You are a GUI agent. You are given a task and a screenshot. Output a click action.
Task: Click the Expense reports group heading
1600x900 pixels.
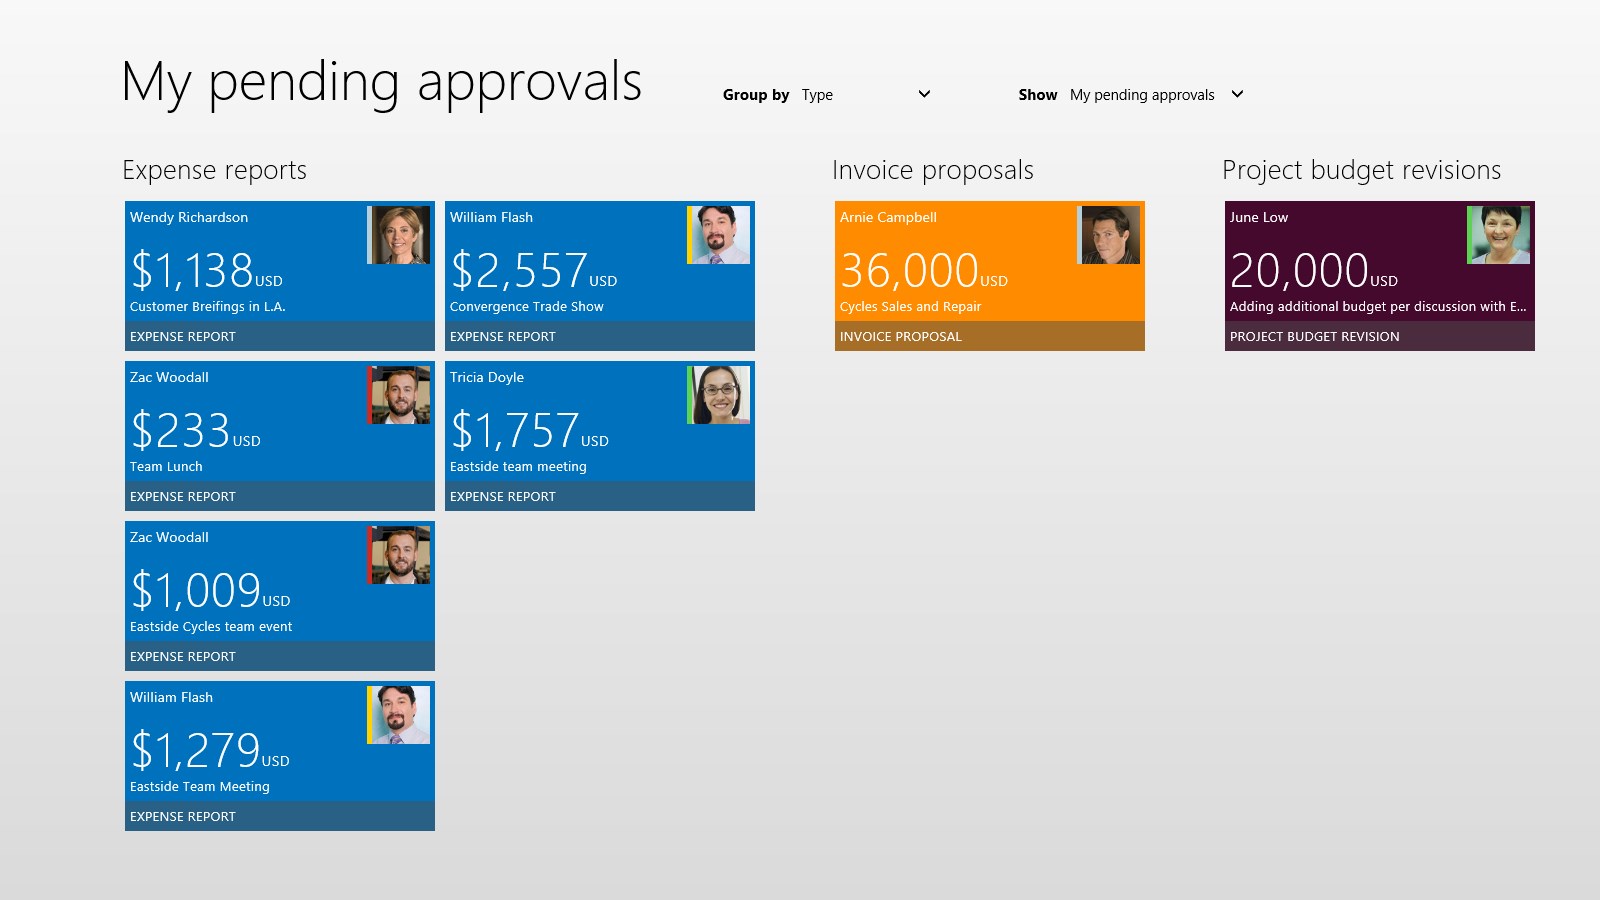(x=214, y=170)
